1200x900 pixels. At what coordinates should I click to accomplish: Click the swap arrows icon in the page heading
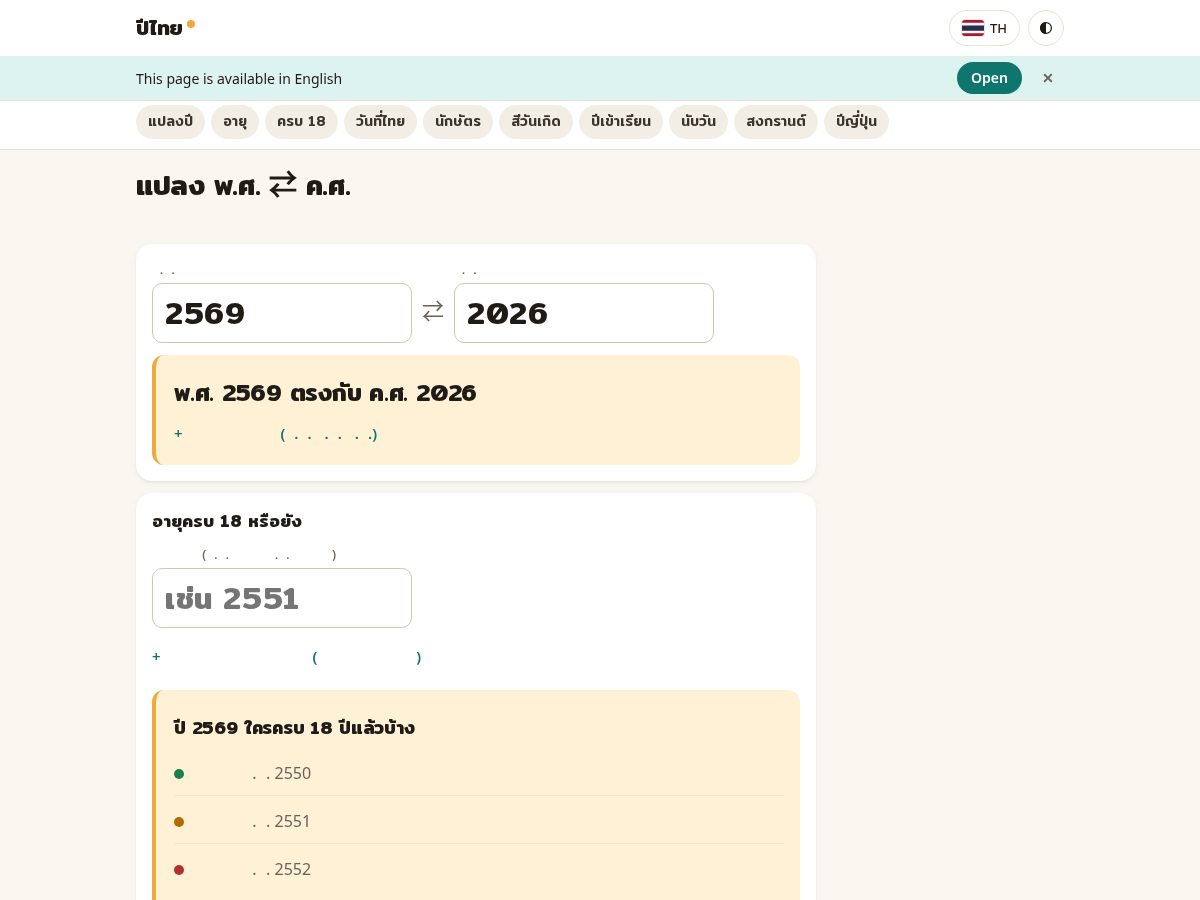pos(283,185)
